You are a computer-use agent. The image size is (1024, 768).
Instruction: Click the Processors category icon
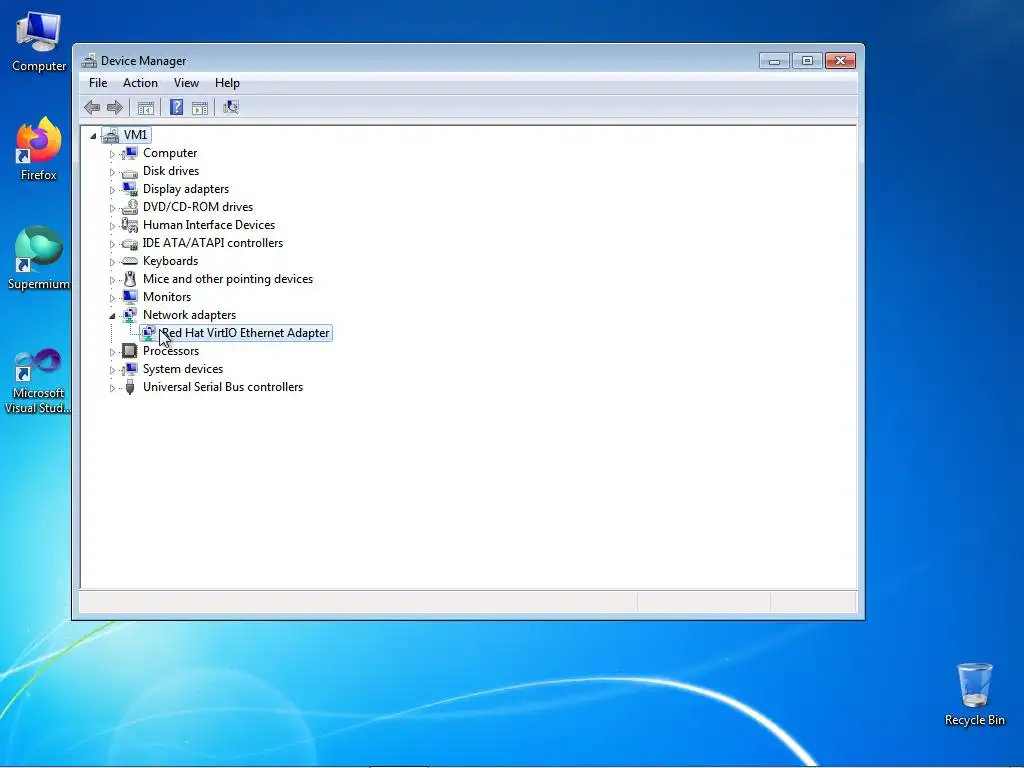pyautogui.click(x=130, y=351)
